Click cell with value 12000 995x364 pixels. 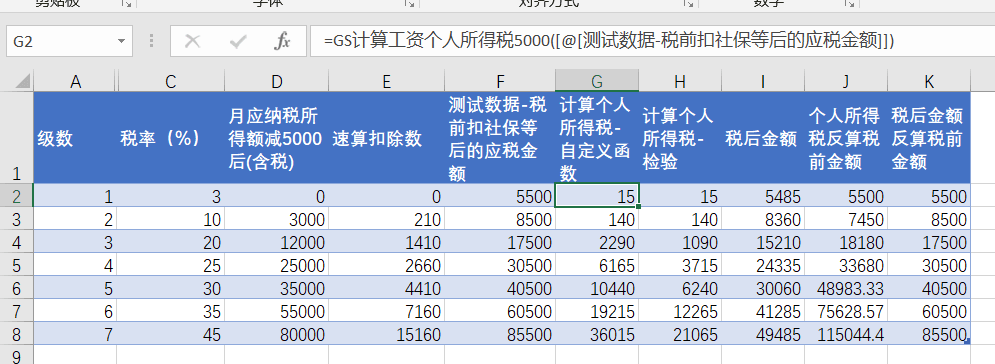click(x=277, y=242)
